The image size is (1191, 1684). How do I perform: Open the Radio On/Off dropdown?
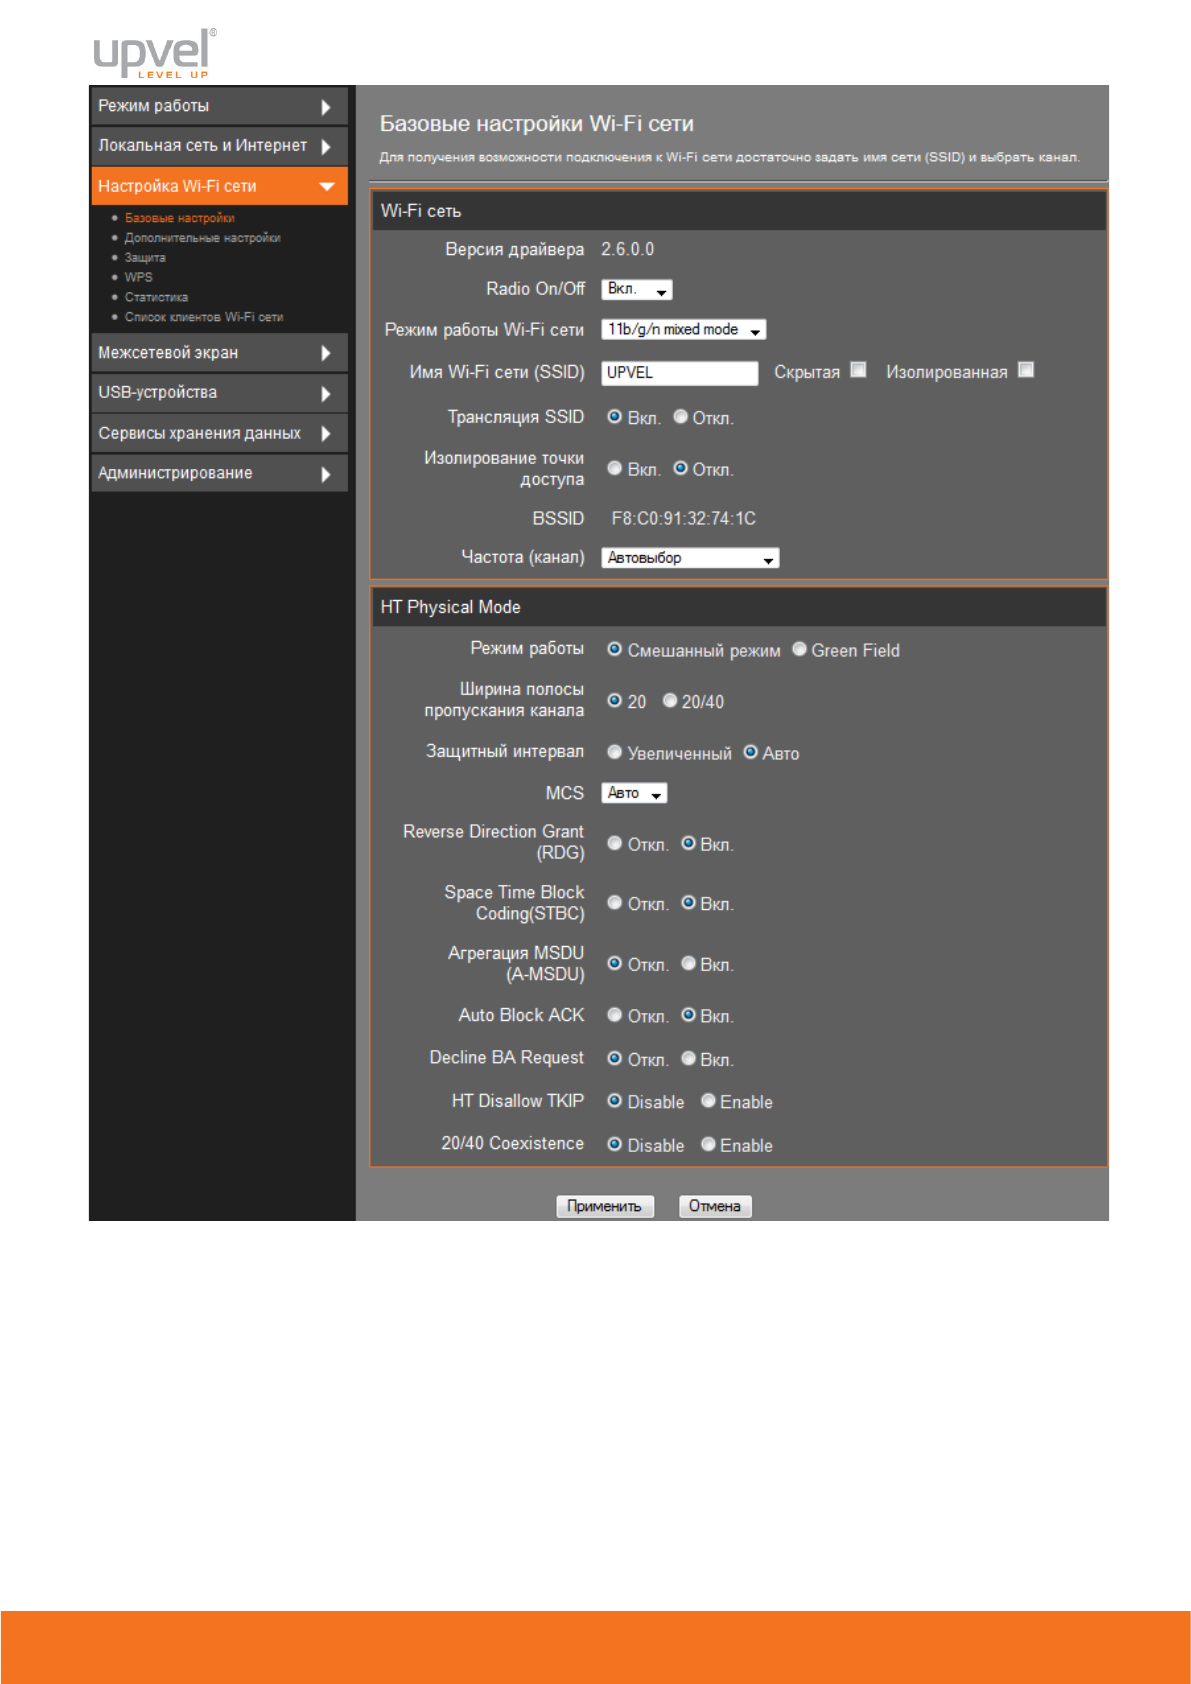(637, 289)
